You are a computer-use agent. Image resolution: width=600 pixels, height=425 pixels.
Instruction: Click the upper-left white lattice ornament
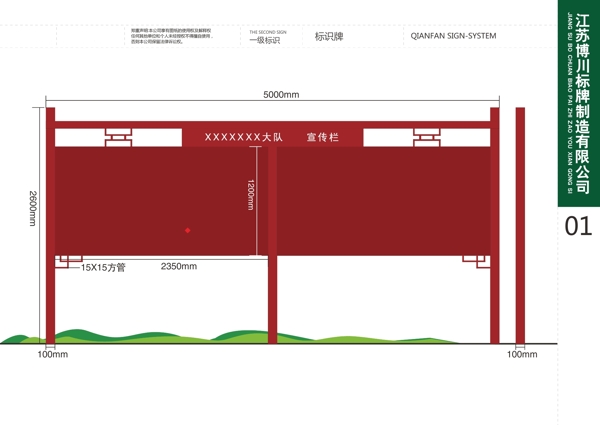click(x=119, y=136)
